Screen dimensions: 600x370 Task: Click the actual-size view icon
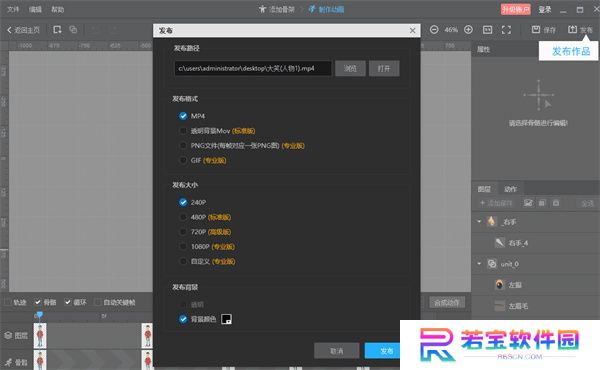[488, 30]
